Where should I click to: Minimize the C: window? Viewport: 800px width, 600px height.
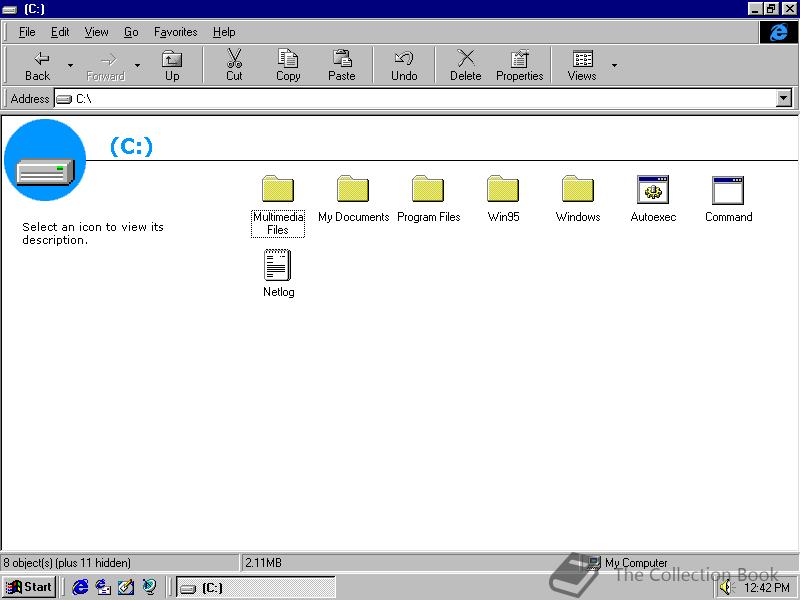pyautogui.click(x=755, y=9)
